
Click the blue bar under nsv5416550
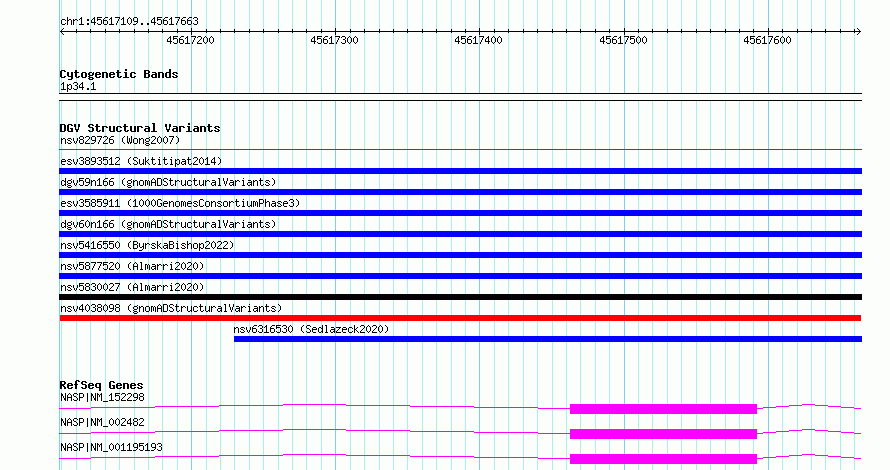(x=460, y=255)
